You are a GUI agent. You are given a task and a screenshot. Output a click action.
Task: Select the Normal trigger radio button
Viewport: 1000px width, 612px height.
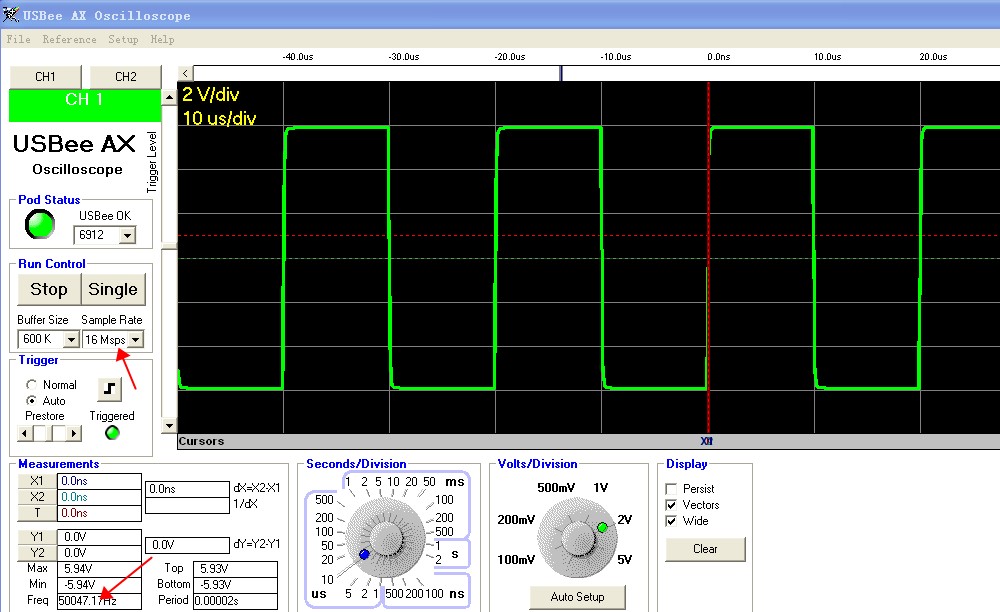pos(31,384)
